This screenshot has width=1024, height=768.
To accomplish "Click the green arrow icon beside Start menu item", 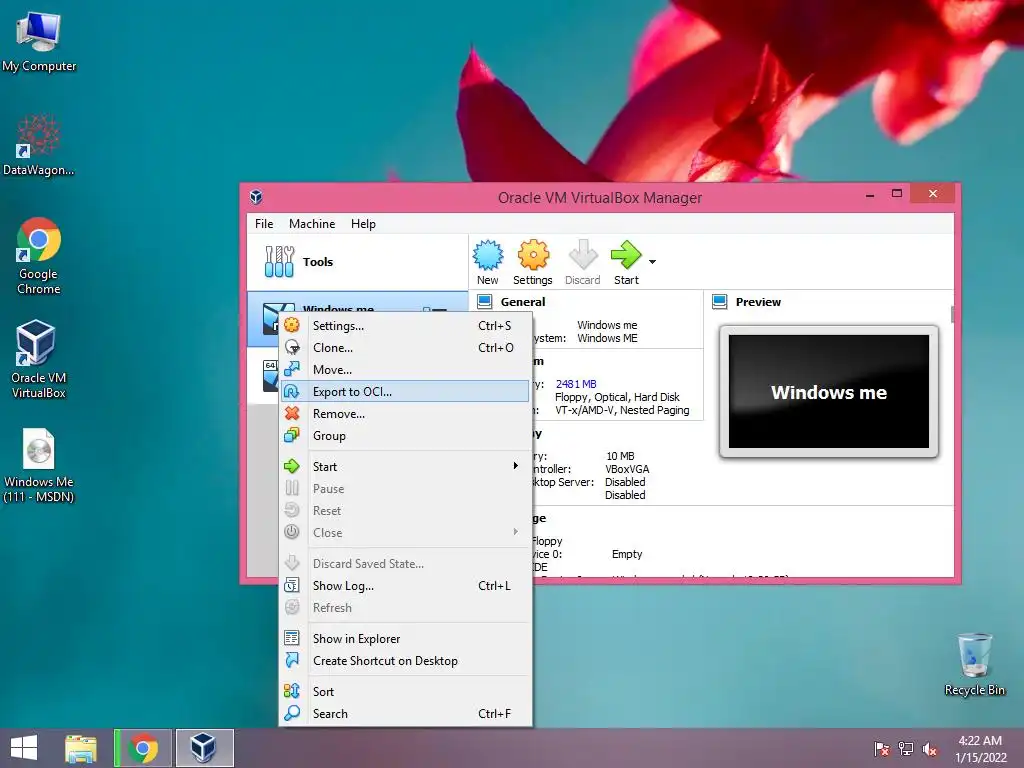I will (292, 466).
